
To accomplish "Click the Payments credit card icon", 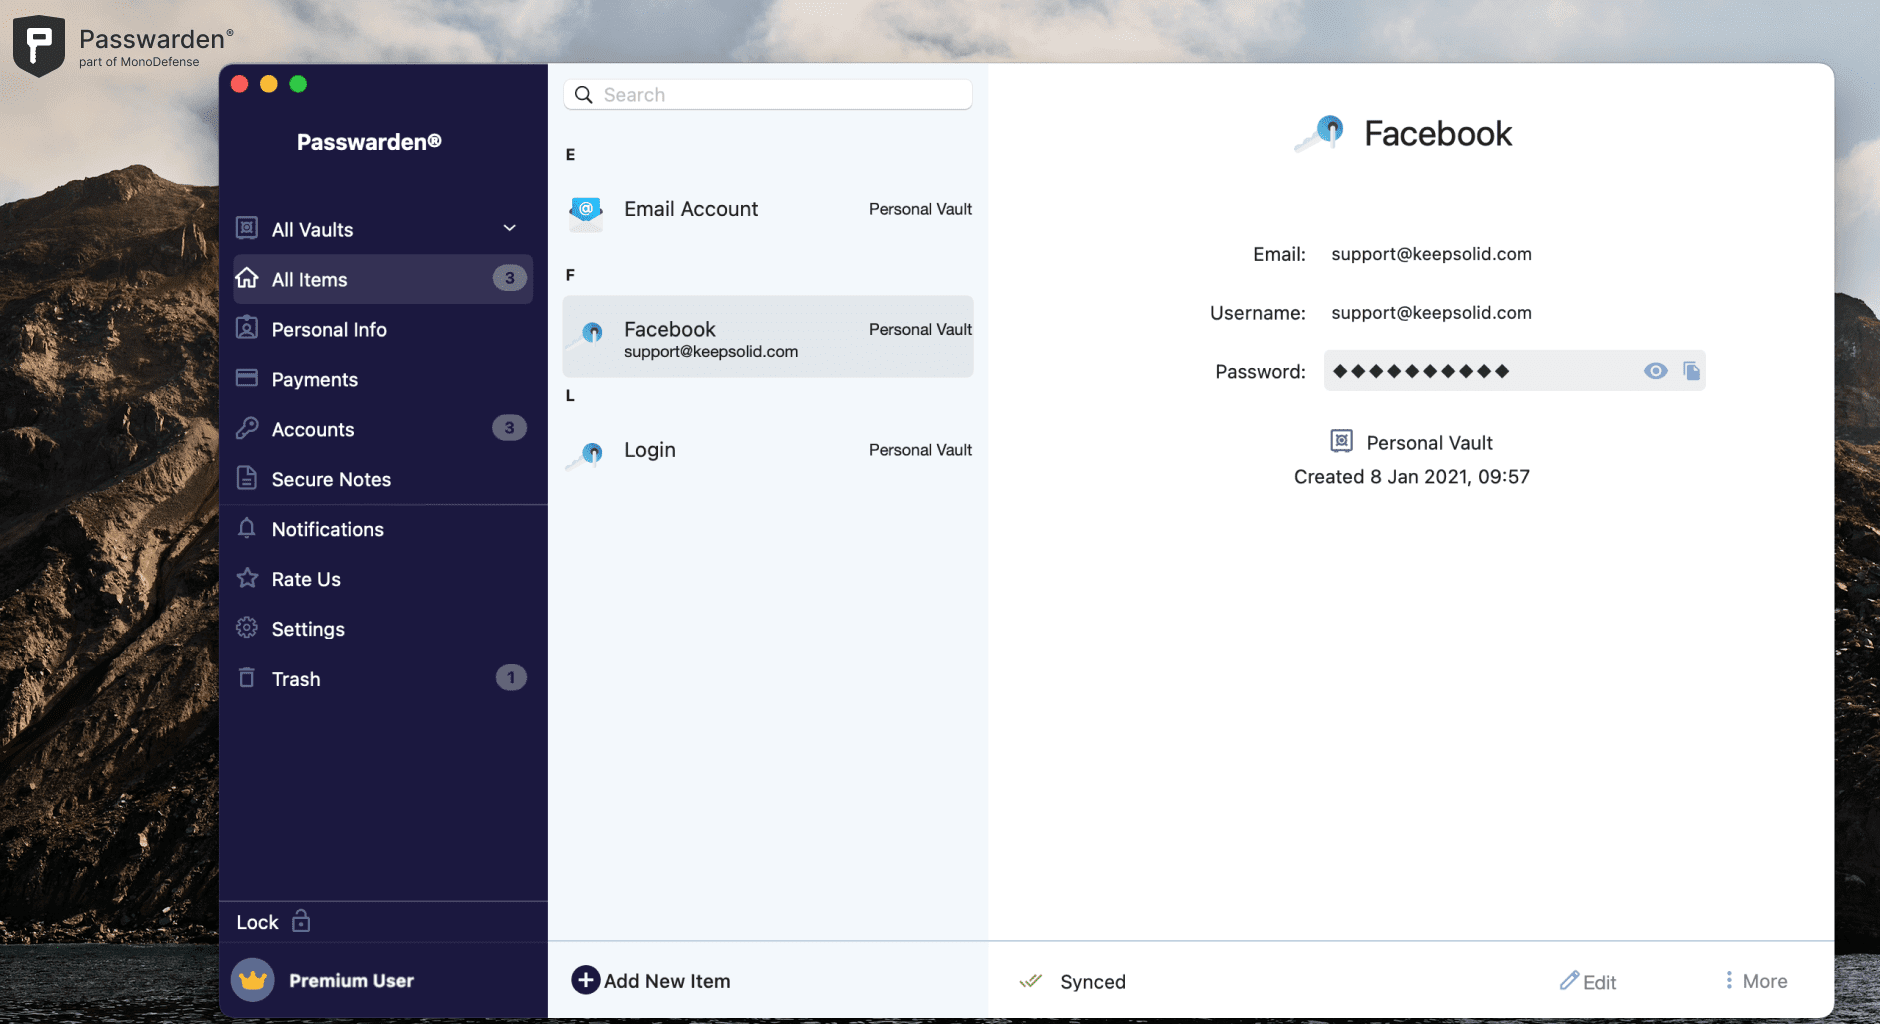I will pos(247,378).
